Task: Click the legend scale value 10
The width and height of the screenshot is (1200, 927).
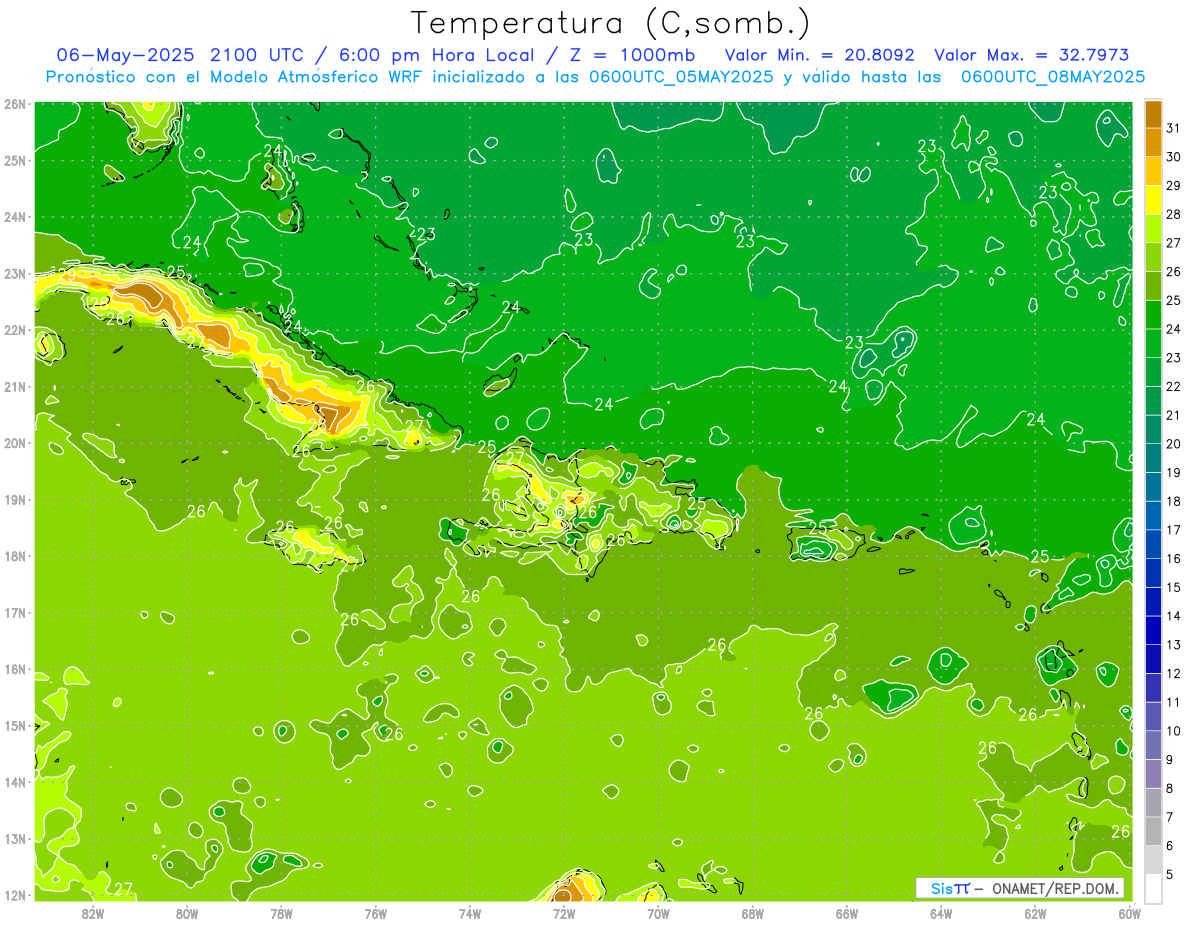Action: 1174,731
